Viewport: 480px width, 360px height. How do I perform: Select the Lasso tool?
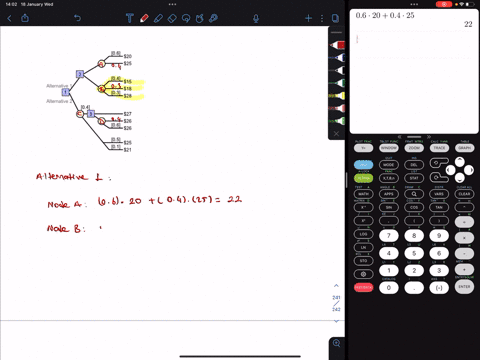(x=186, y=18)
